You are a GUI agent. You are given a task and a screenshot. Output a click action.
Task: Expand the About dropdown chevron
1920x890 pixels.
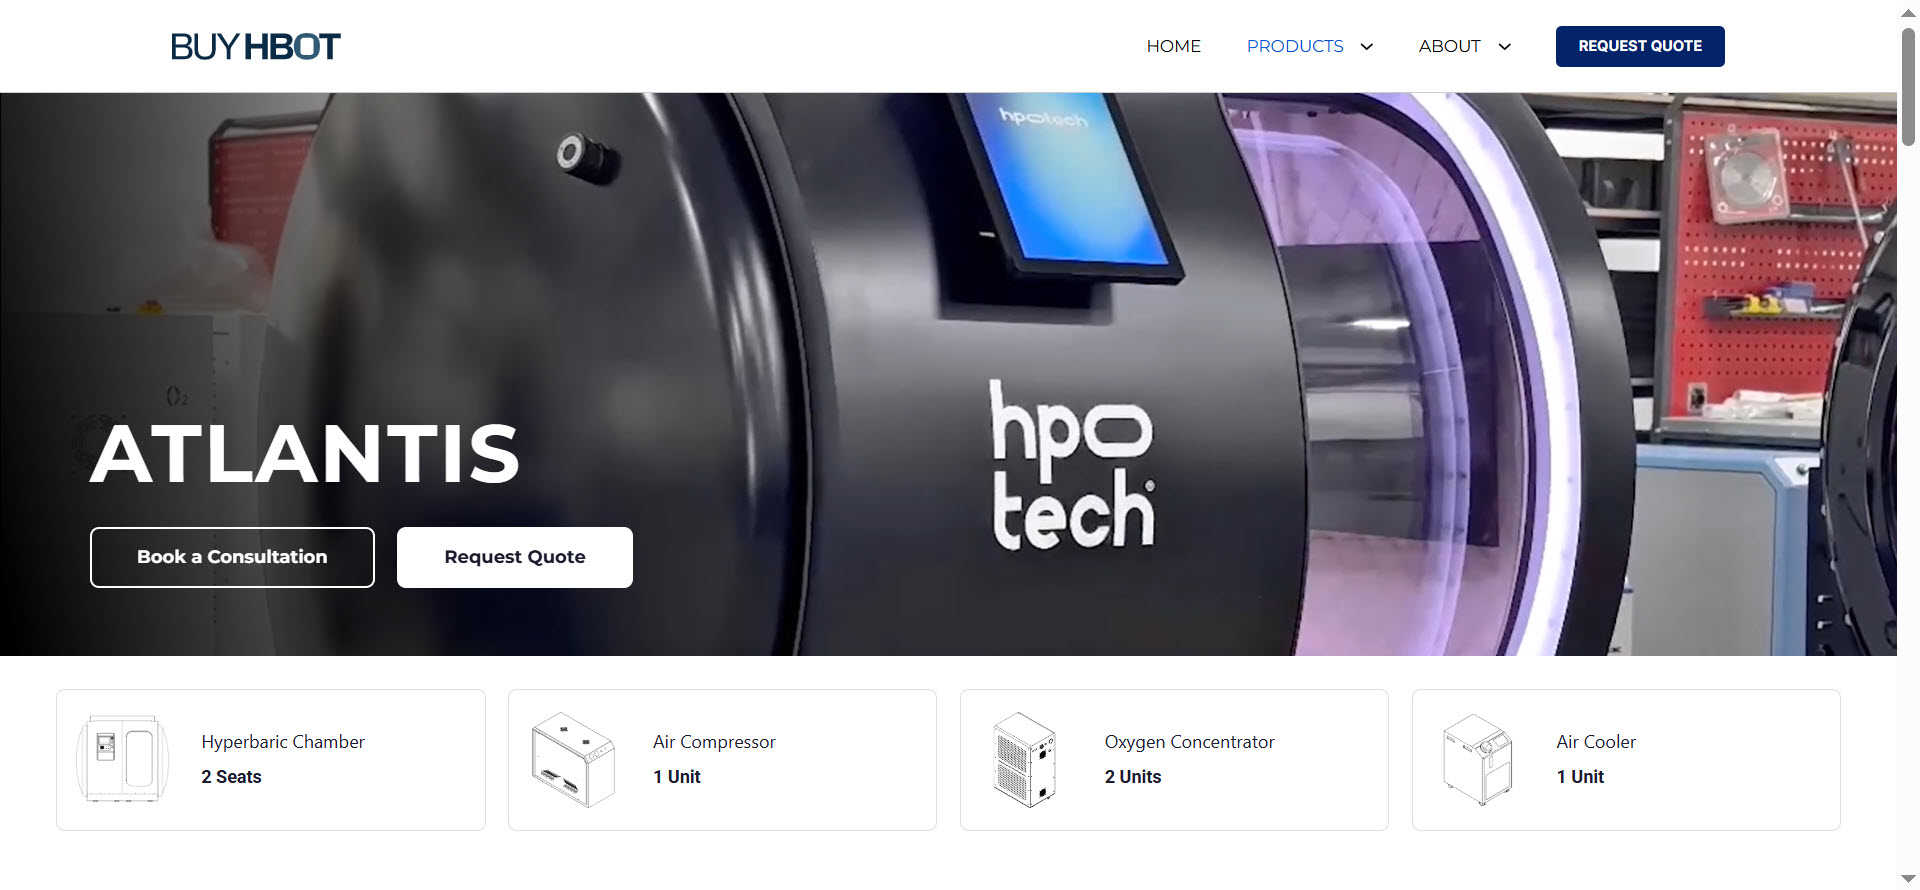tap(1504, 47)
